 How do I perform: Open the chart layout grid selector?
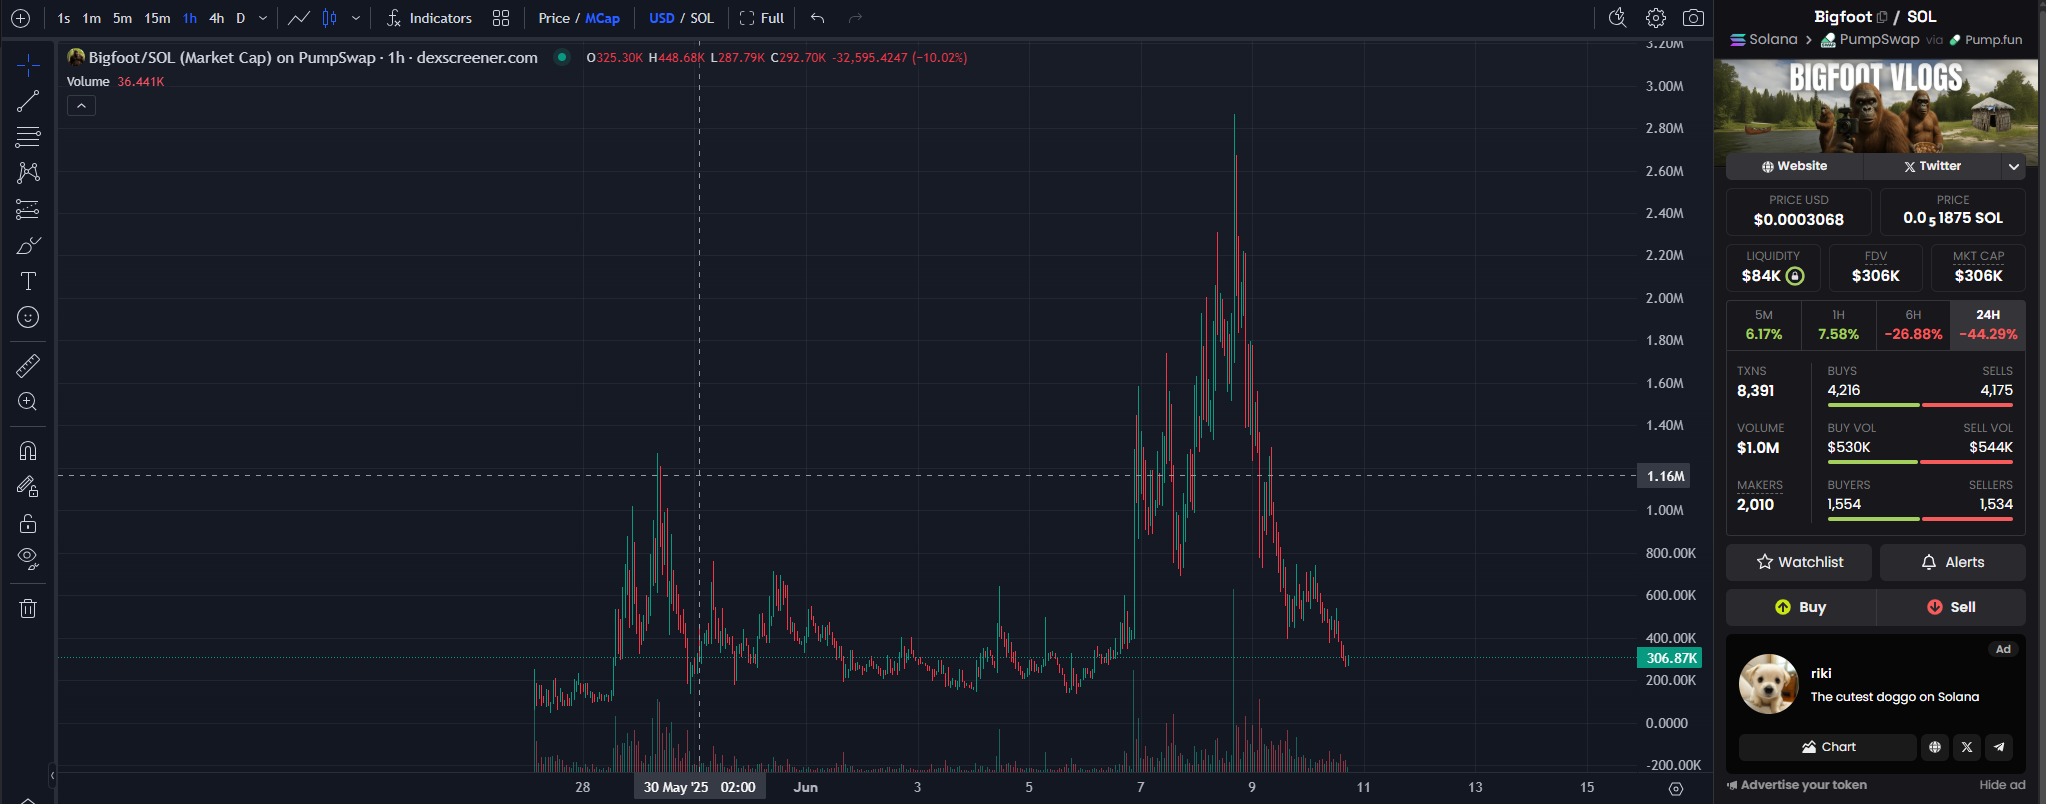[x=501, y=18]
